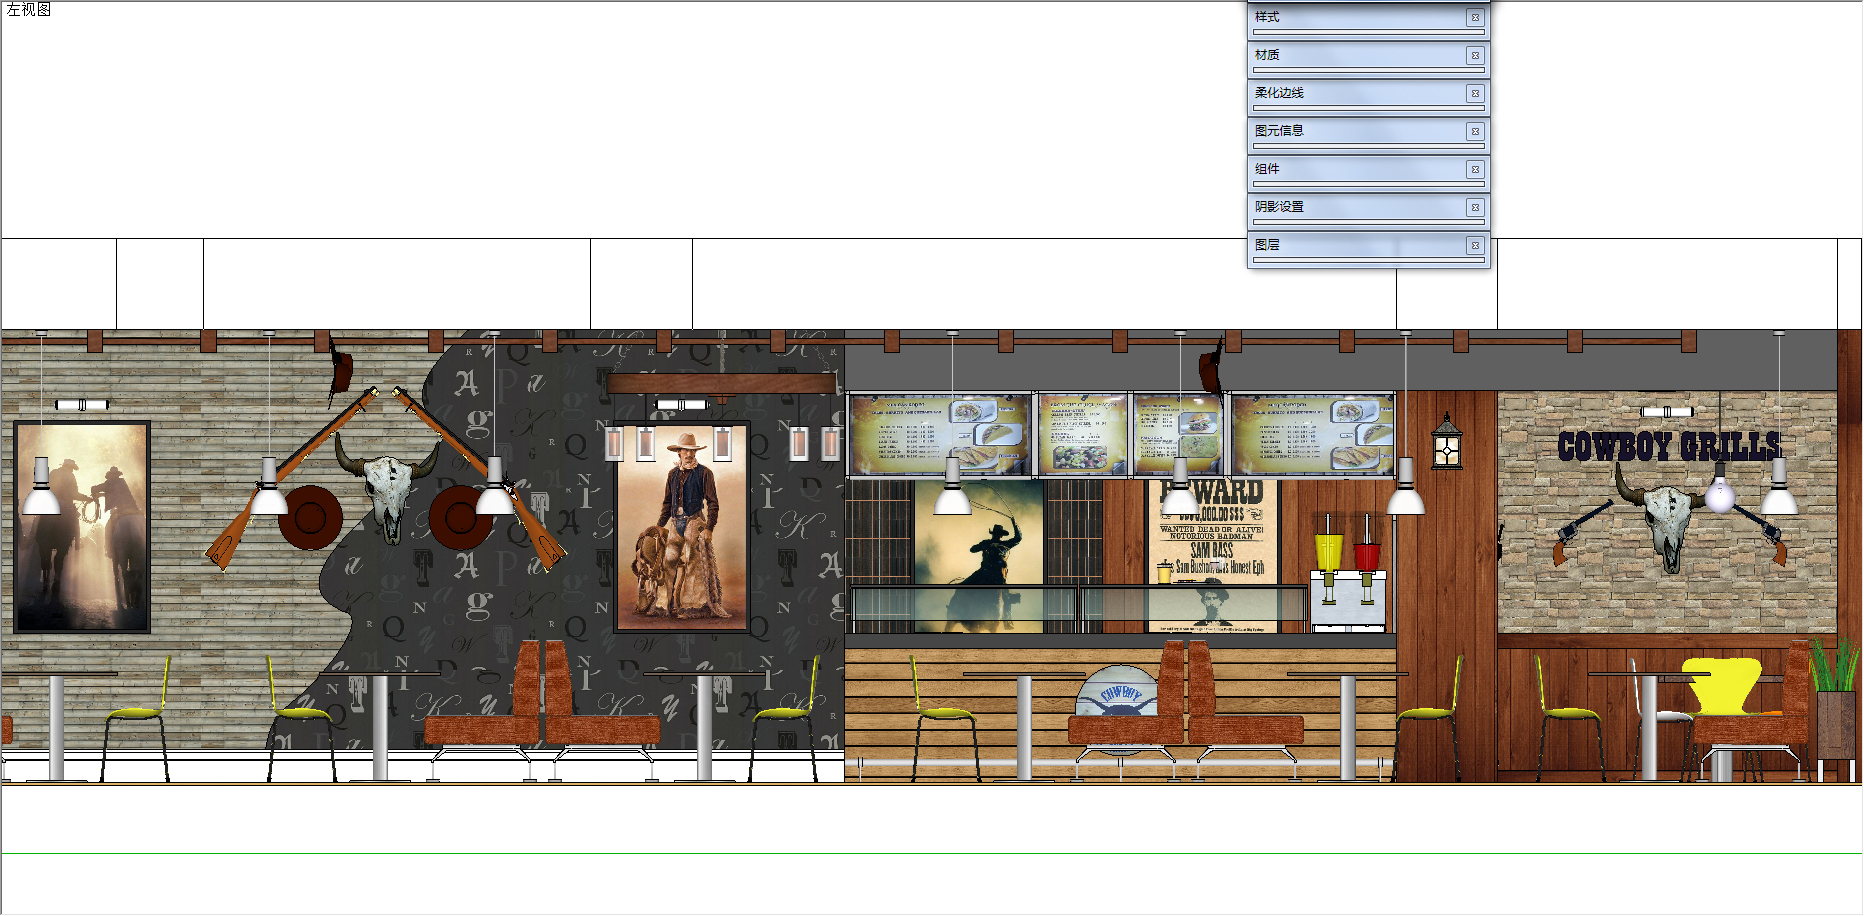Screen dimensions: 1864x916
Task: Close the 柔化边线 panel with its X icon
Action: coord(1475,94)
